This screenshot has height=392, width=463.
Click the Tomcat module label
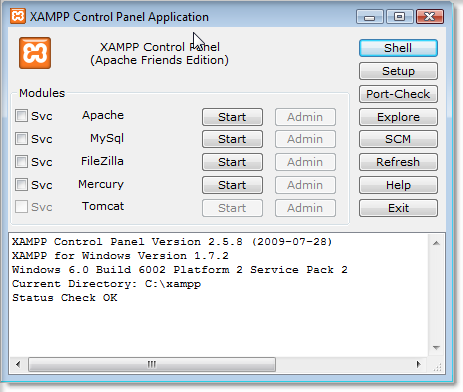[103, 206]
